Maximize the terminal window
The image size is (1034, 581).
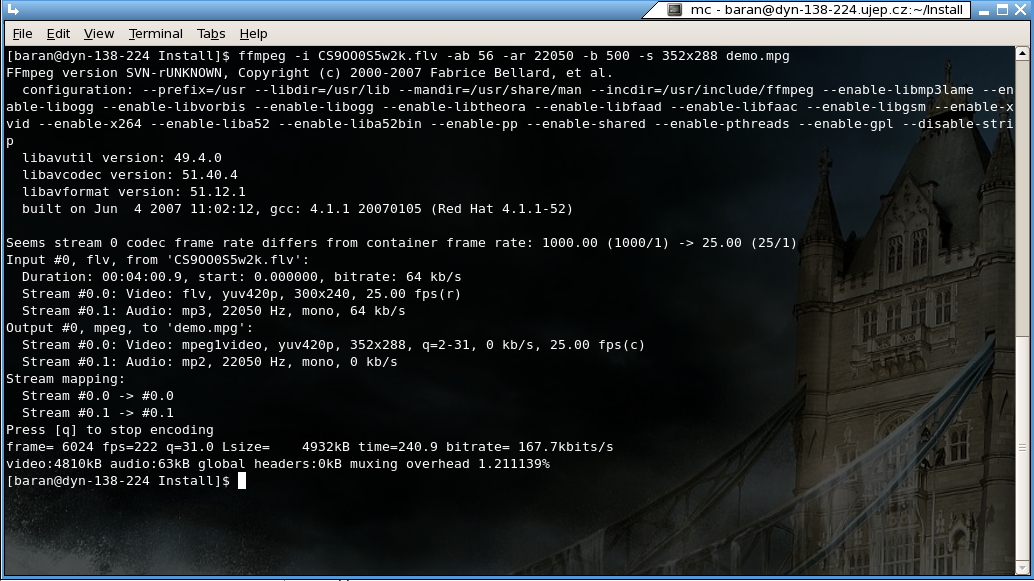[1002, 10]
